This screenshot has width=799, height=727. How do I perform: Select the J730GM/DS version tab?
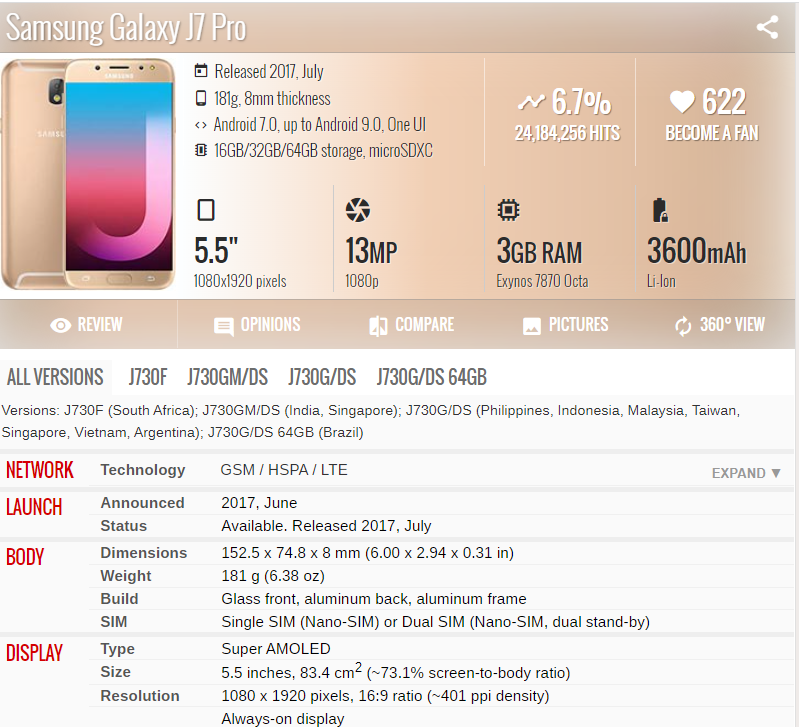coord(227,377)
